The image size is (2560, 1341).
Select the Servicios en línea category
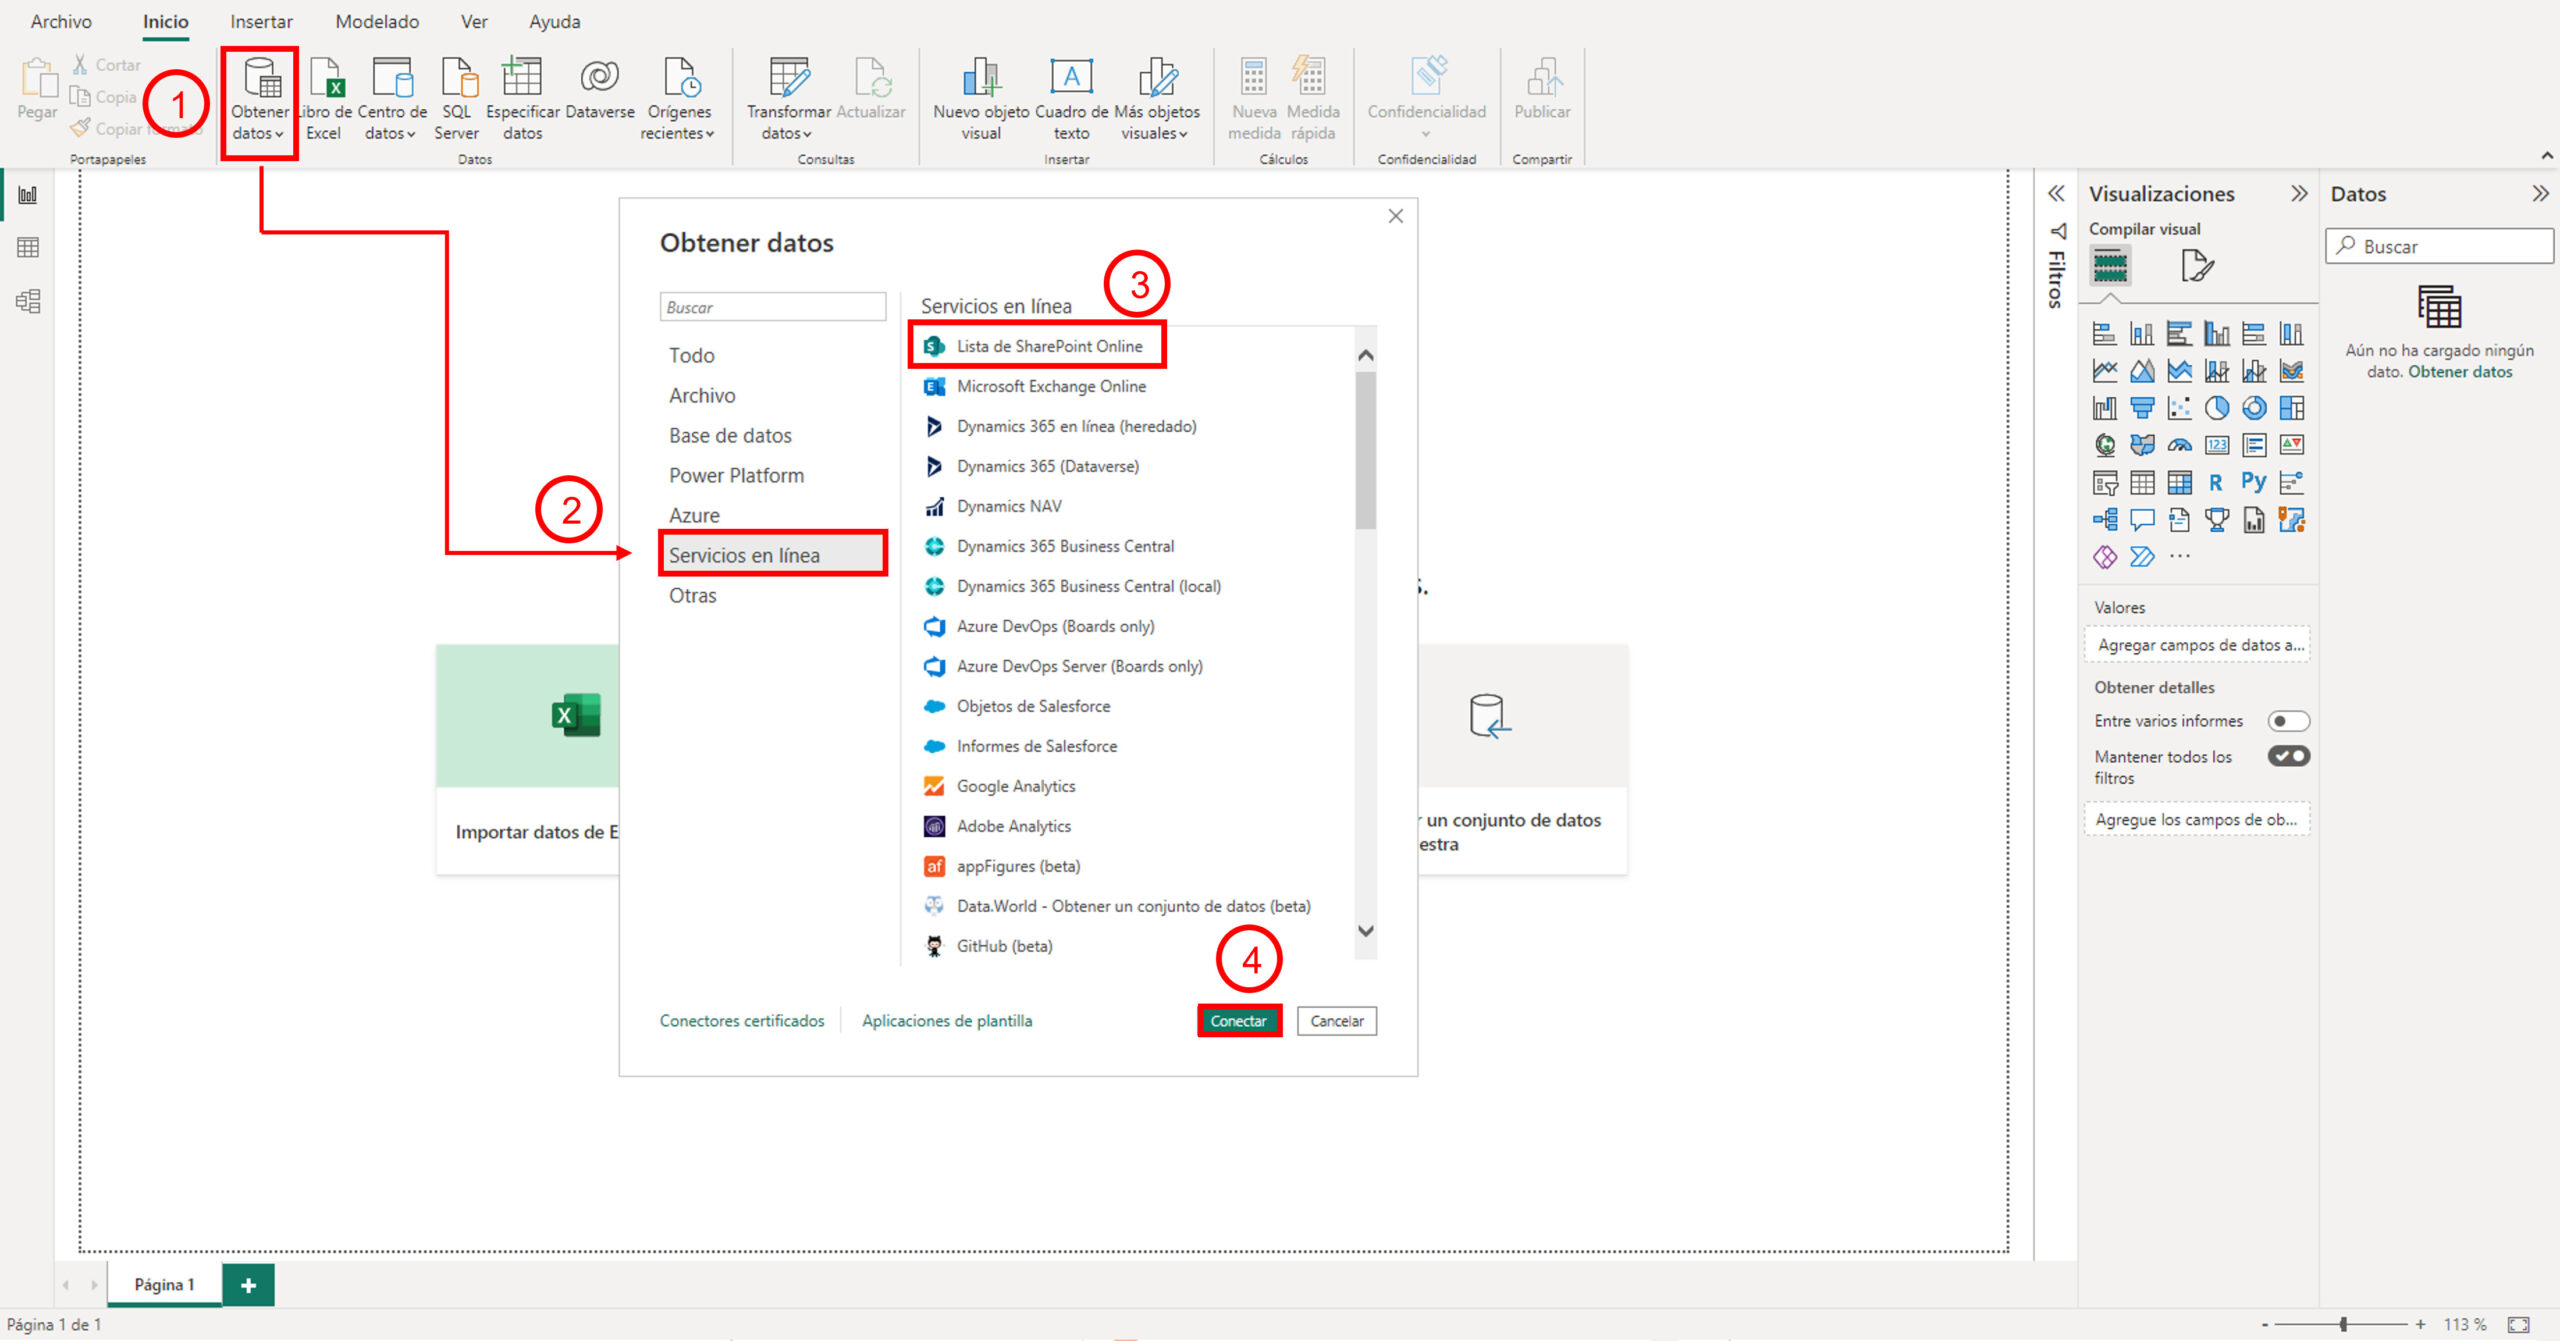[x=772, y=555]
